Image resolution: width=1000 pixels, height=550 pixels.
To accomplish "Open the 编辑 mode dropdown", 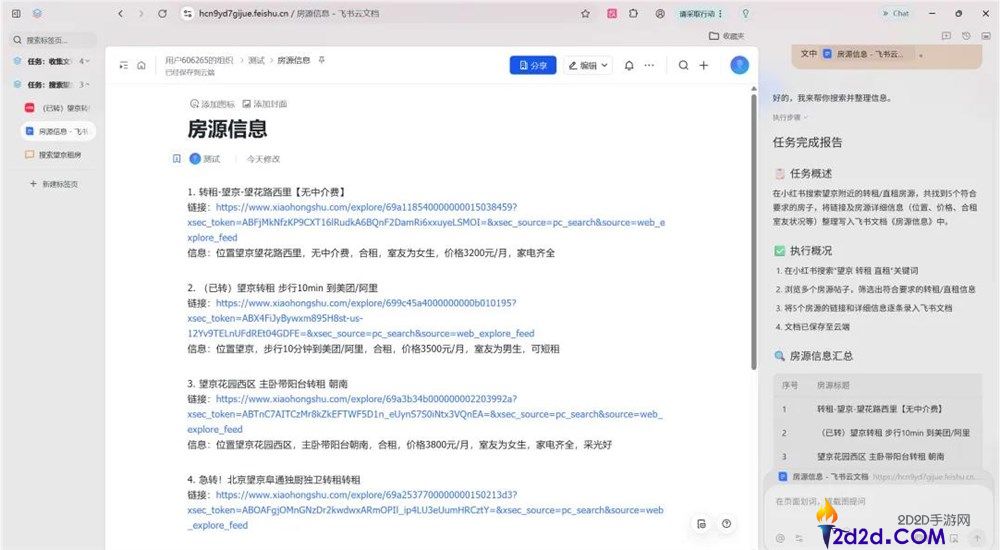I will (x=588, y=65).
